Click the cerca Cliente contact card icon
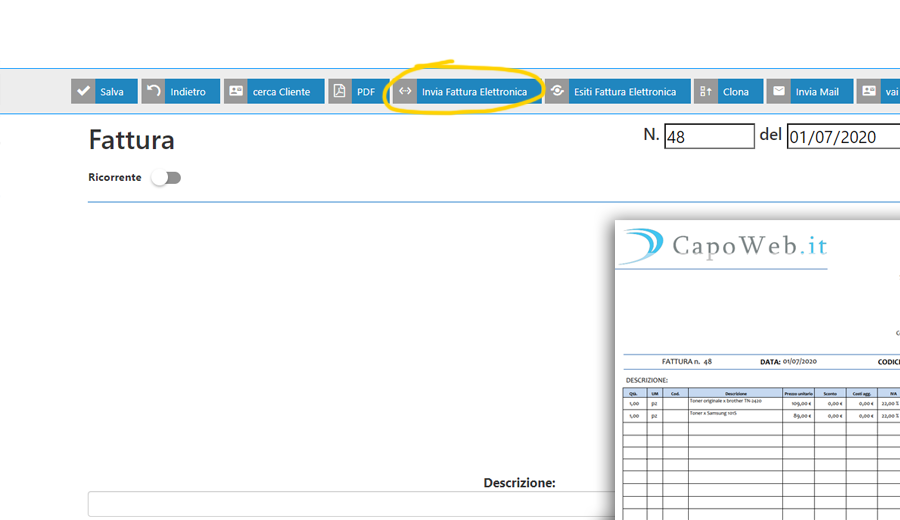This screenshot has height=520, width=900. pyautogui.click(x=236, y=91)
